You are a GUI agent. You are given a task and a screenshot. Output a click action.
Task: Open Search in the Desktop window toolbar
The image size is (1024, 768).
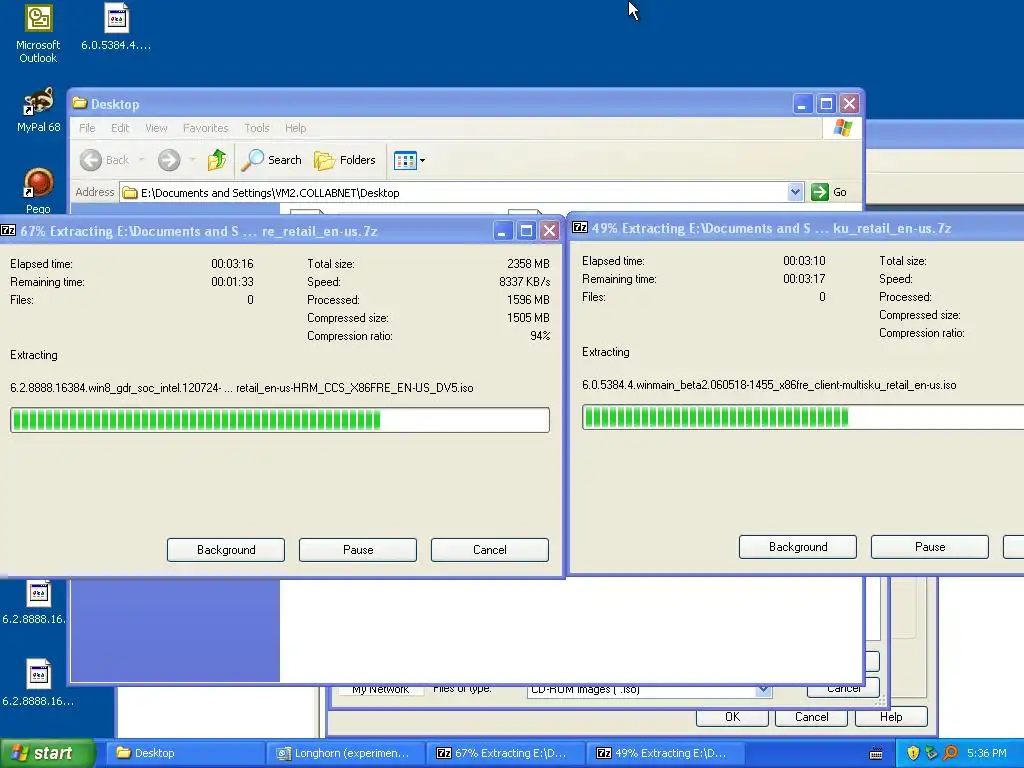271,160
